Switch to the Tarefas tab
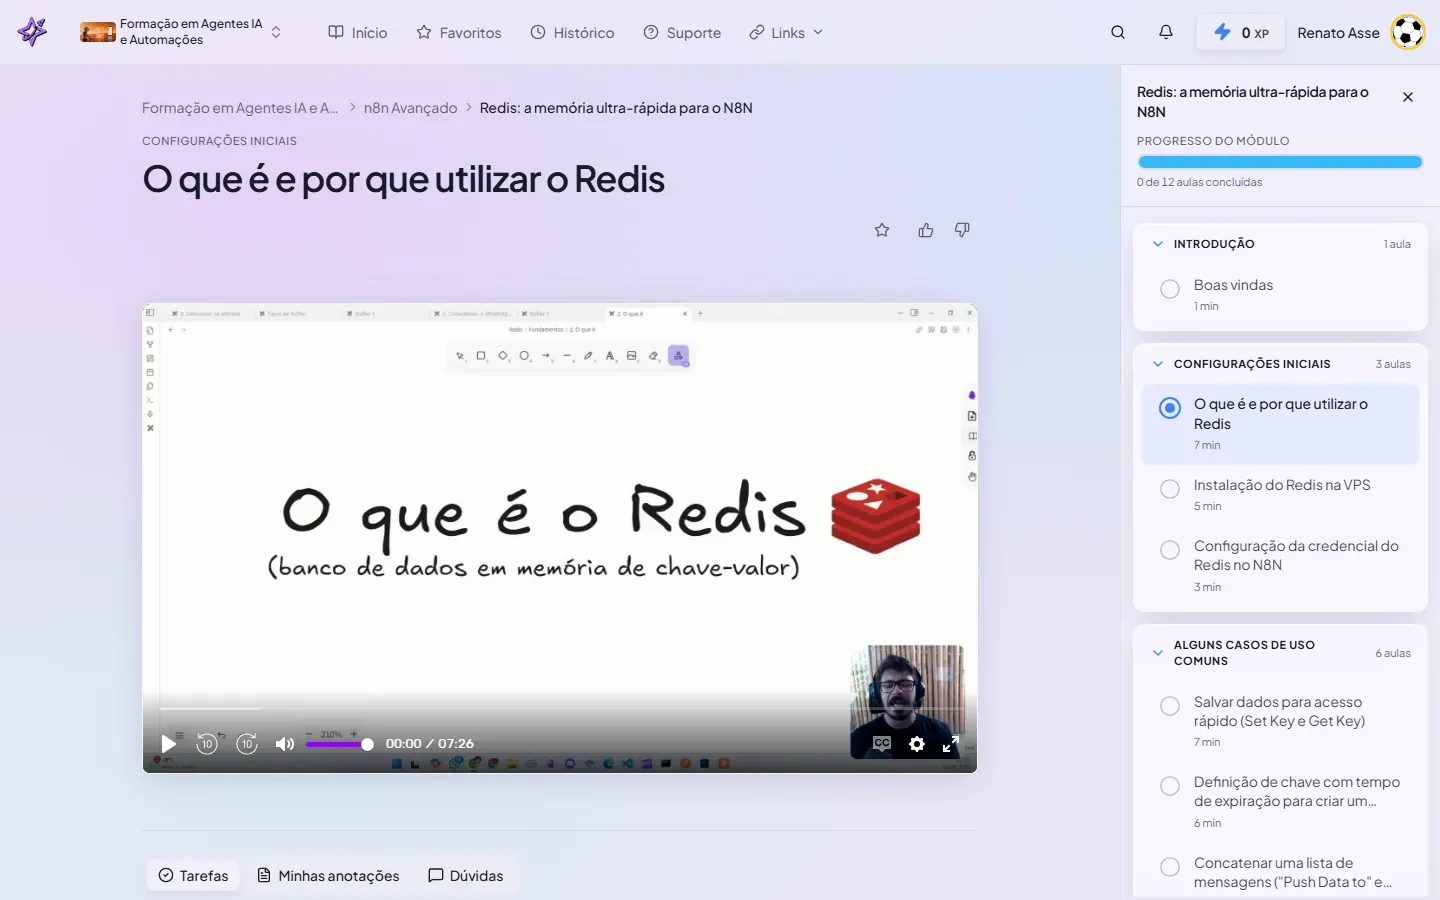Viewport: 1440px width, 900px height. (193, 876)
